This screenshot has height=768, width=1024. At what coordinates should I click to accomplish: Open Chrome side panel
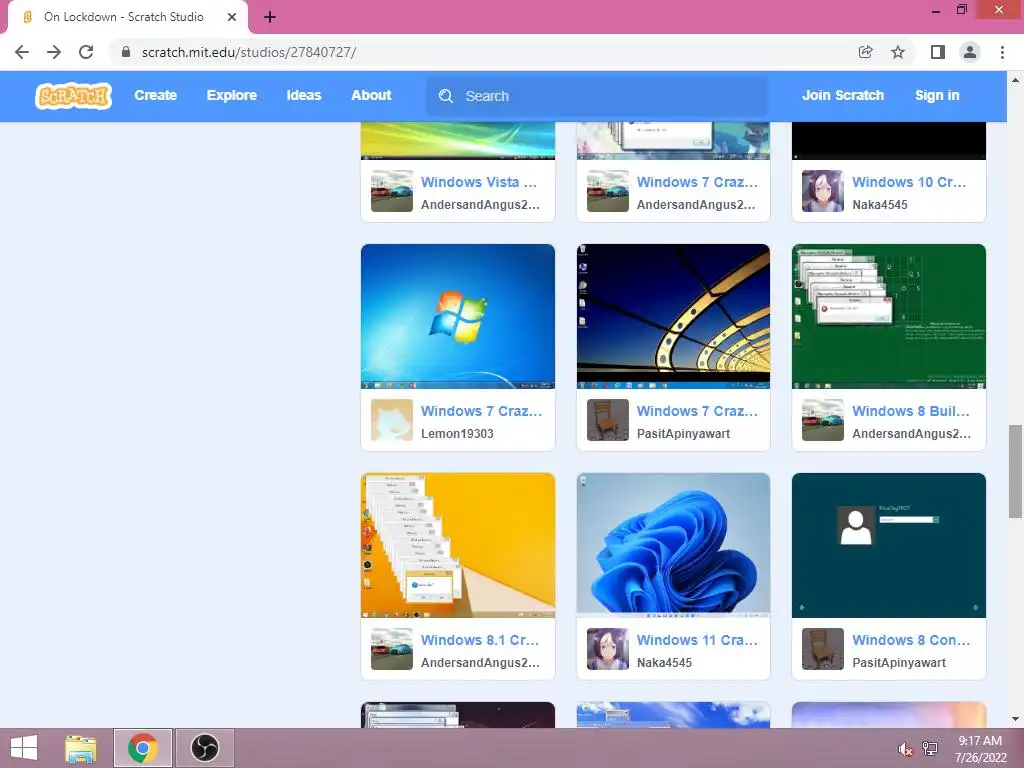click(x=938, y=52)
